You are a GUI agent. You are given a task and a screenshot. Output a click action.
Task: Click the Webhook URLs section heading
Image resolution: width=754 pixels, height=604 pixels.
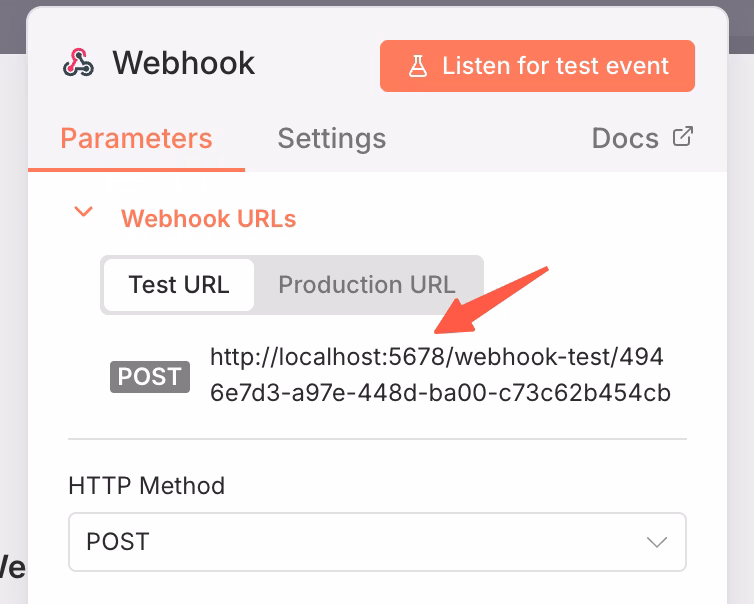coord(208,219)
